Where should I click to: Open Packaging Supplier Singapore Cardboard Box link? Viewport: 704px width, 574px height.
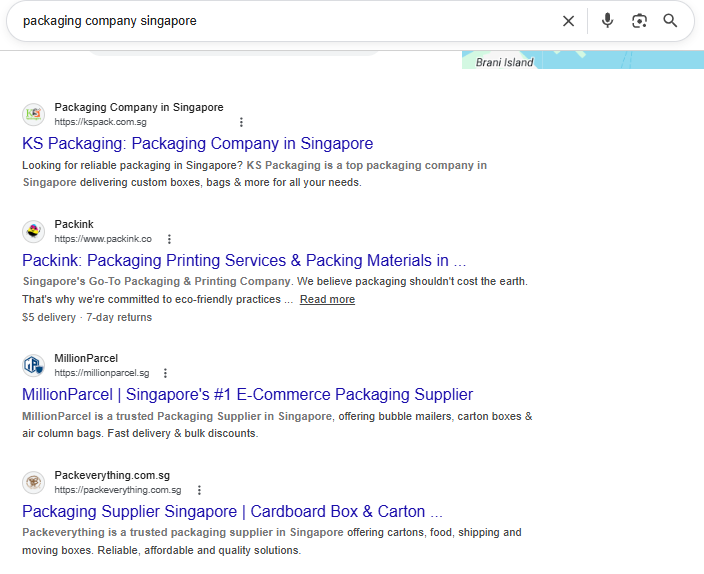click(233, 512)
